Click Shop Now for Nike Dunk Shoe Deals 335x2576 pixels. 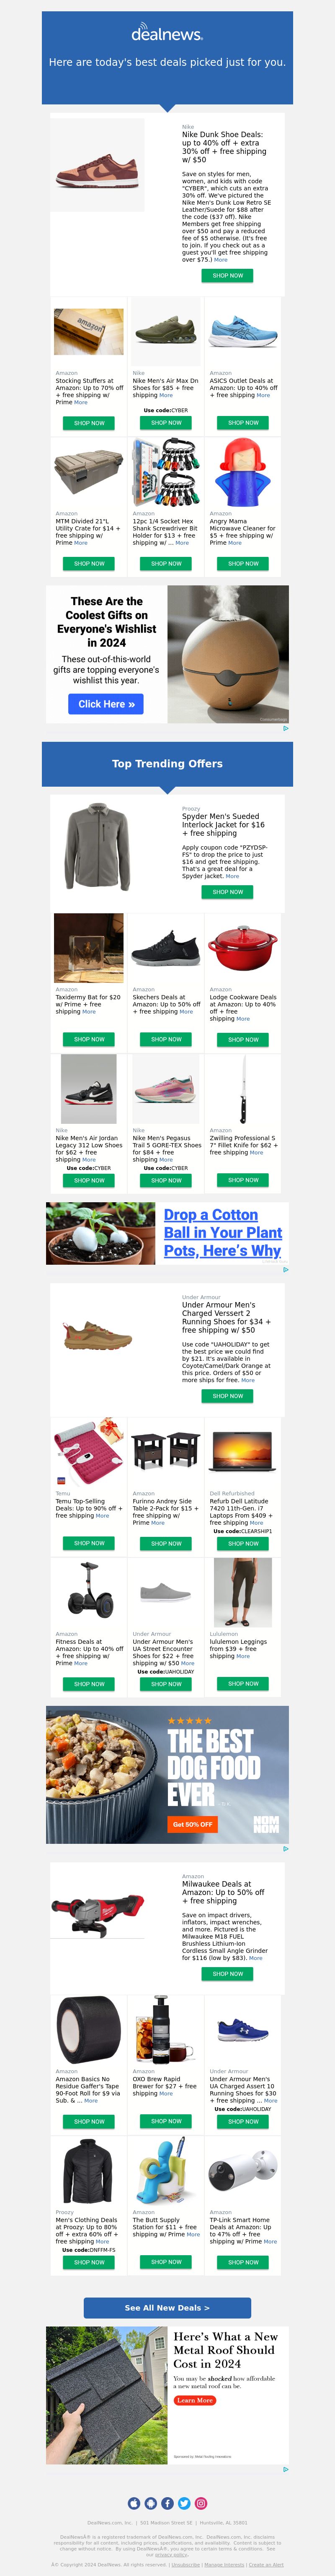click(x=227, y=275)
